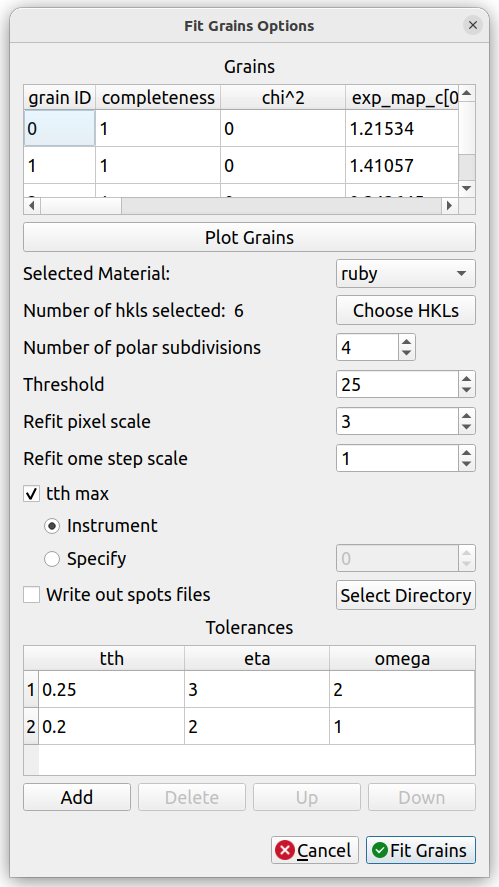This screenshot has height=887, width=499.
Task: Click the Plot Grains button
Action: 249,237
